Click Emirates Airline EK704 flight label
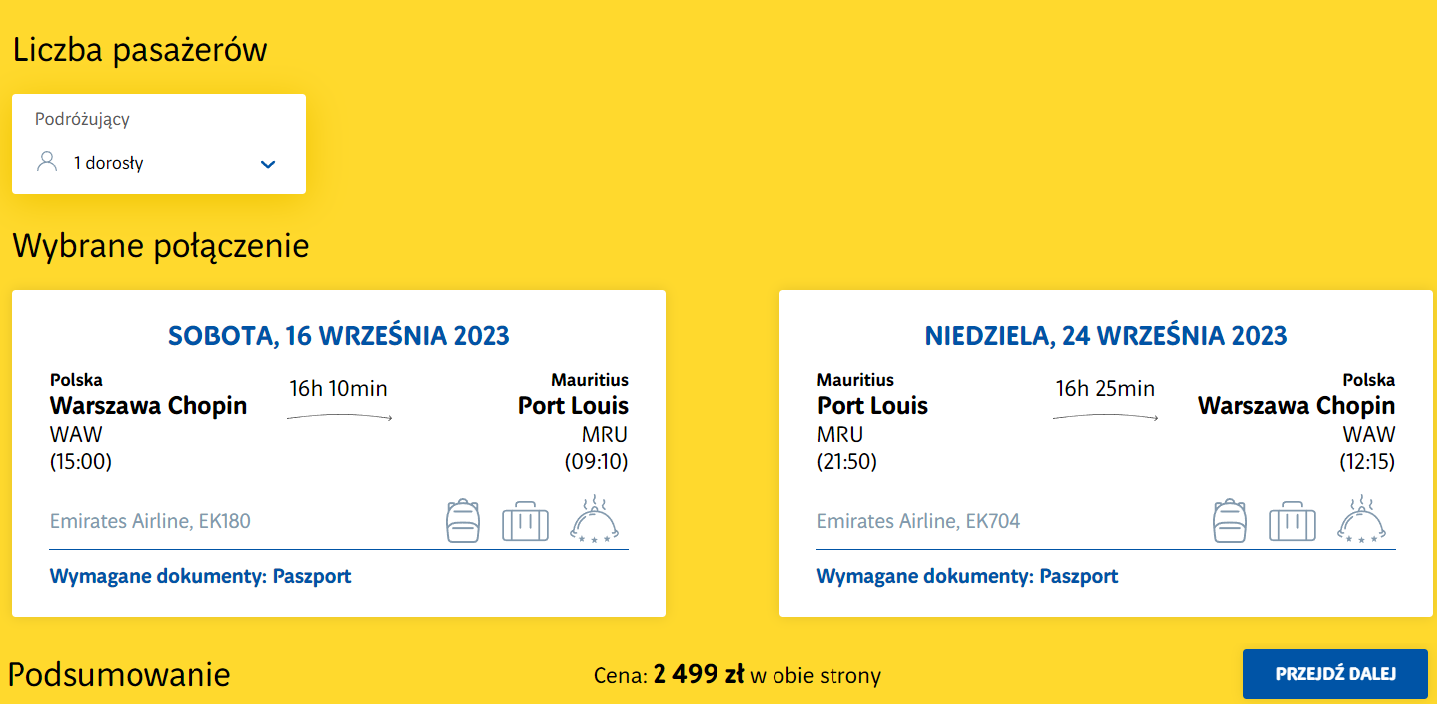The image size is (1437, 704). coord(918,521)
